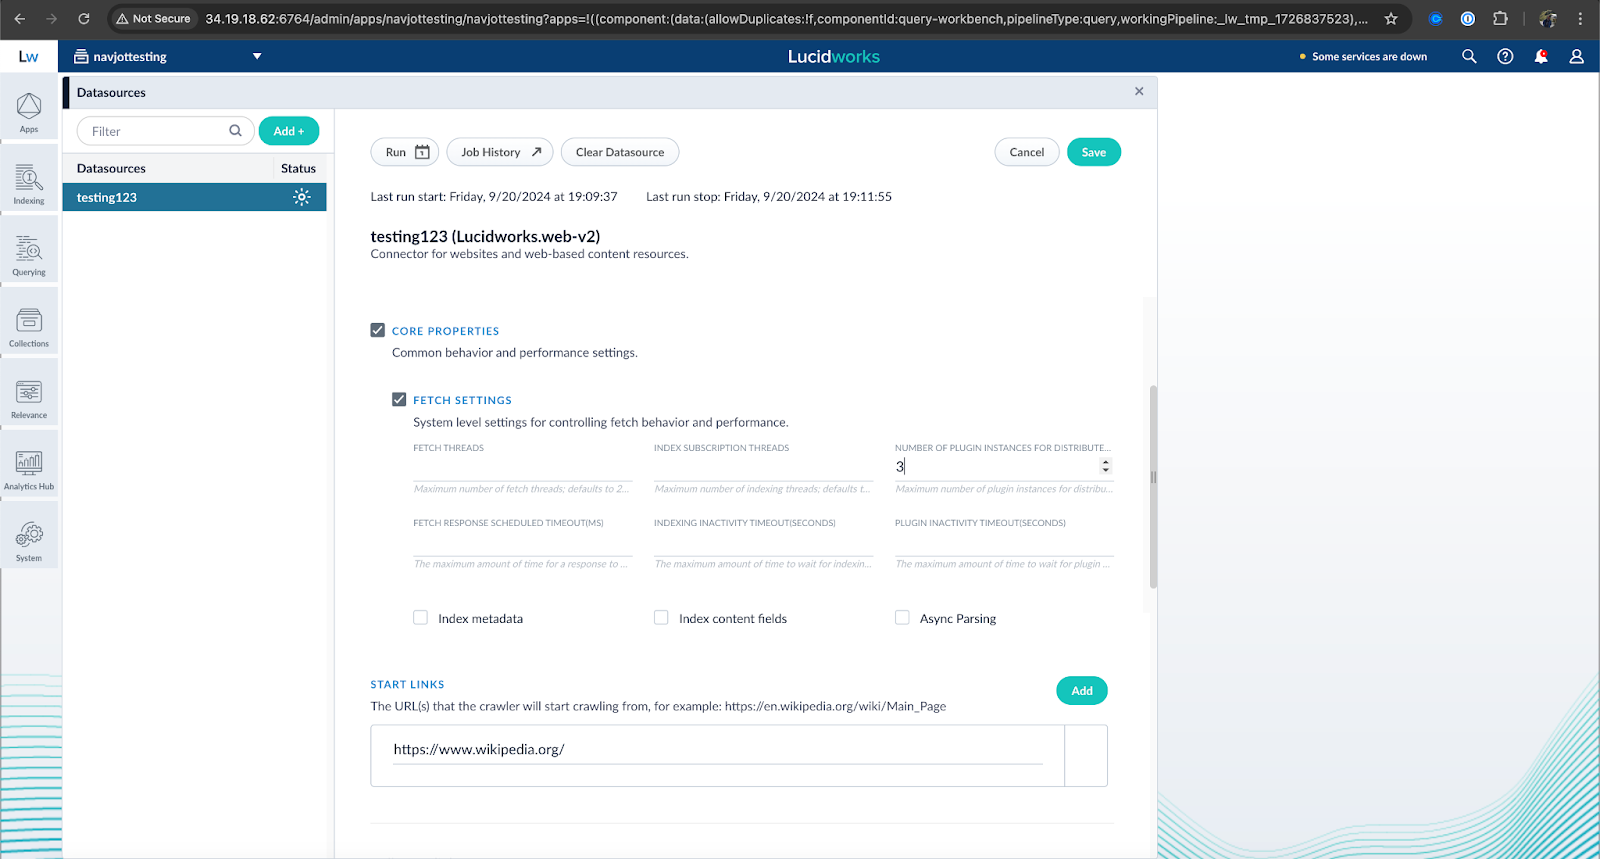
Task: Click the Cancel button
Action: click(x=1027, y=152)
